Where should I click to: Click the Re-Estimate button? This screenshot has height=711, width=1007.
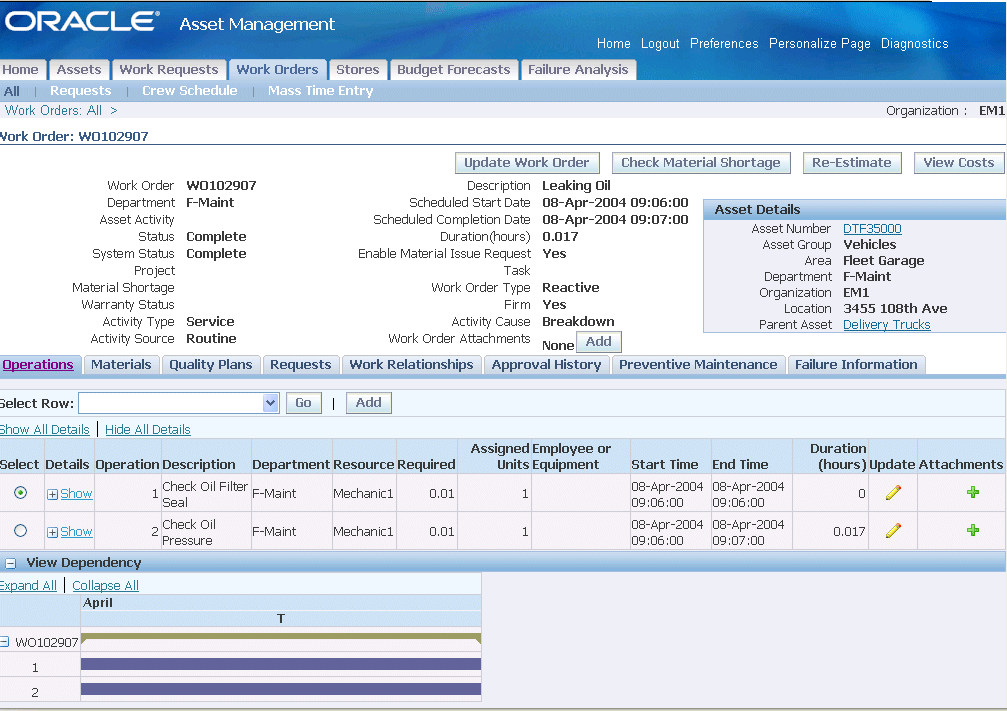(852, 162)
